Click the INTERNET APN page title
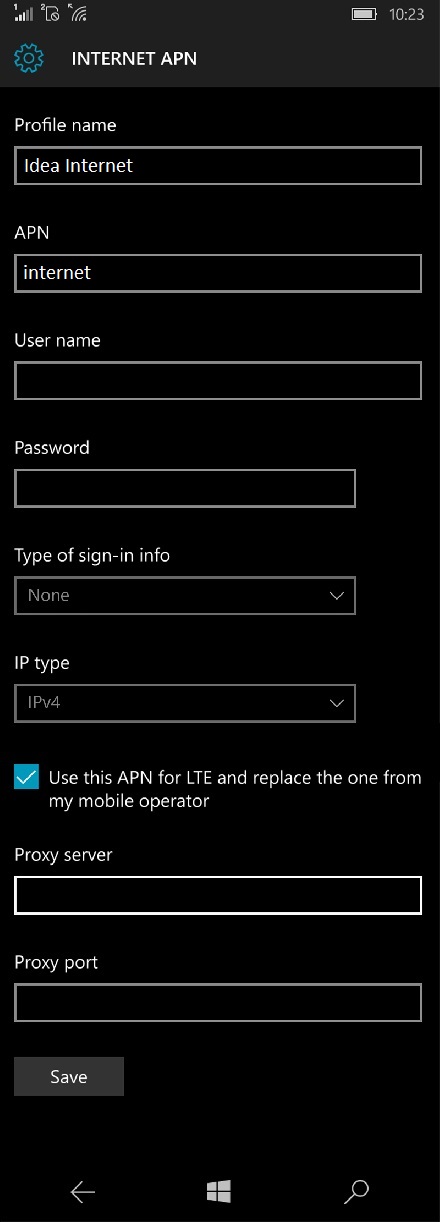Viewport: 440px width, 1222px height. (x=134, y=59)
